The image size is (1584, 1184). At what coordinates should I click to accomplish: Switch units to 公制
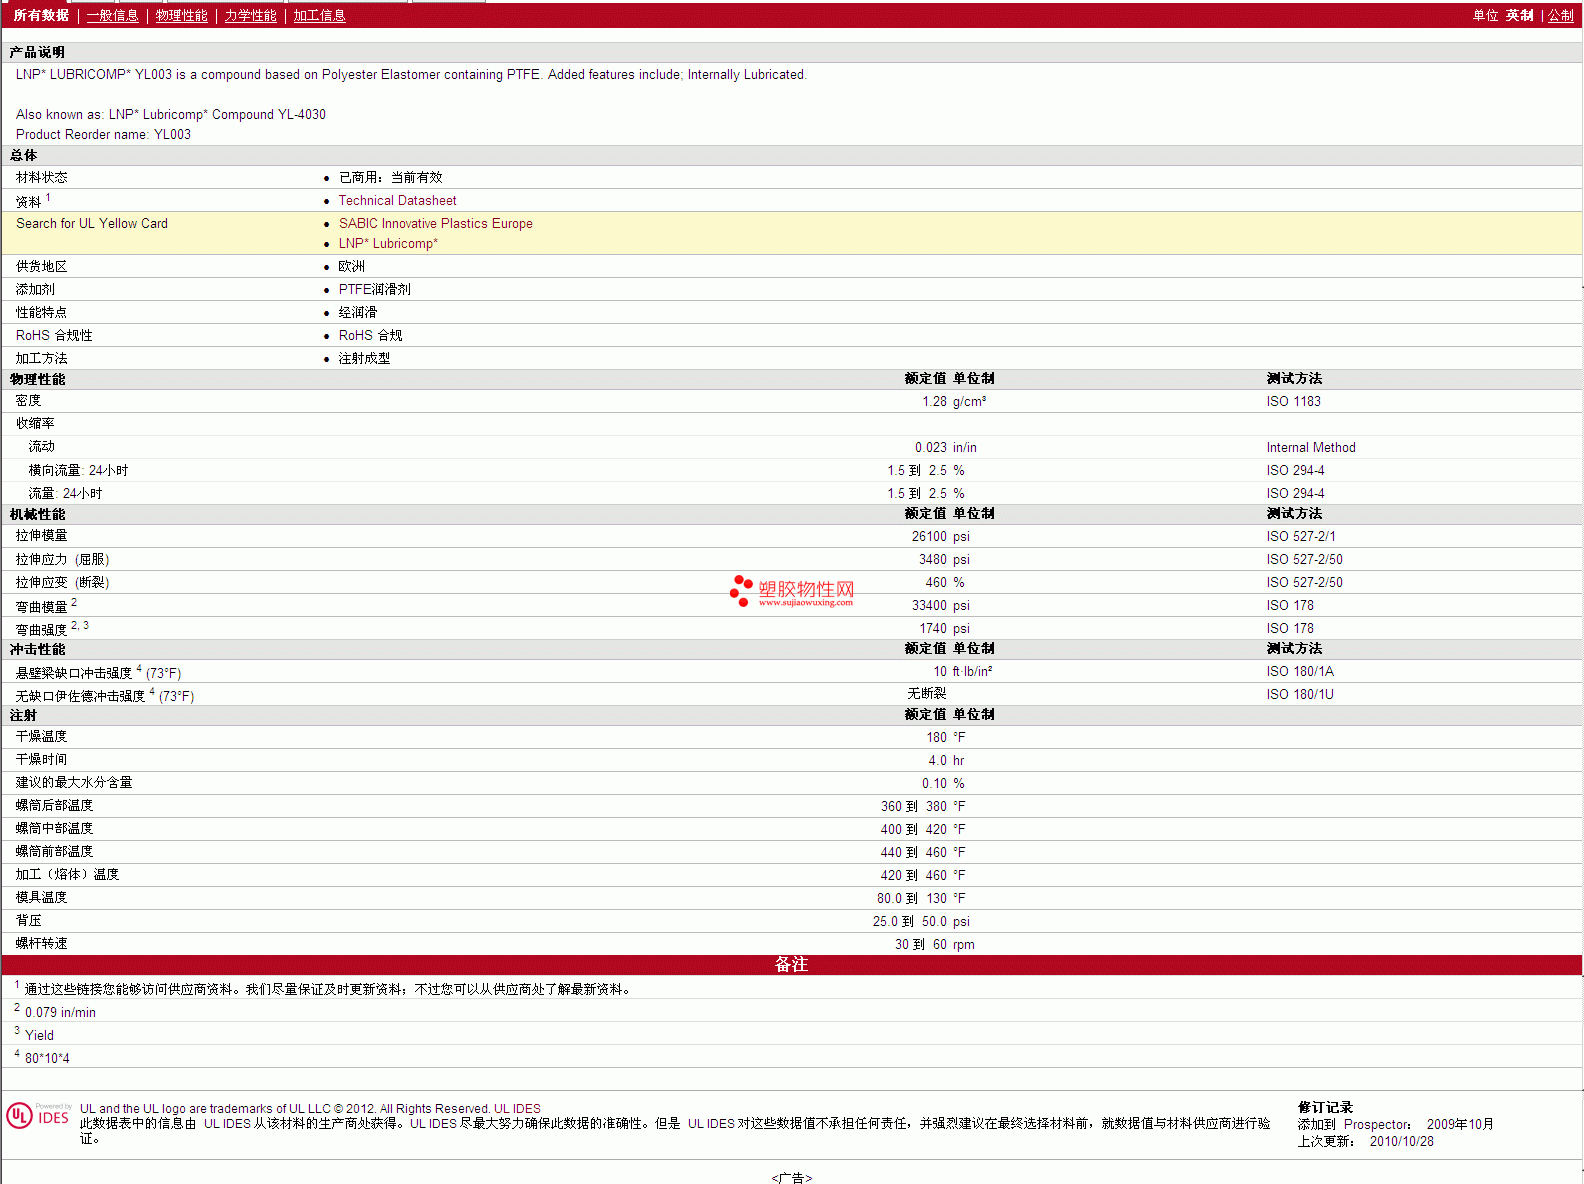[1560, 16]
